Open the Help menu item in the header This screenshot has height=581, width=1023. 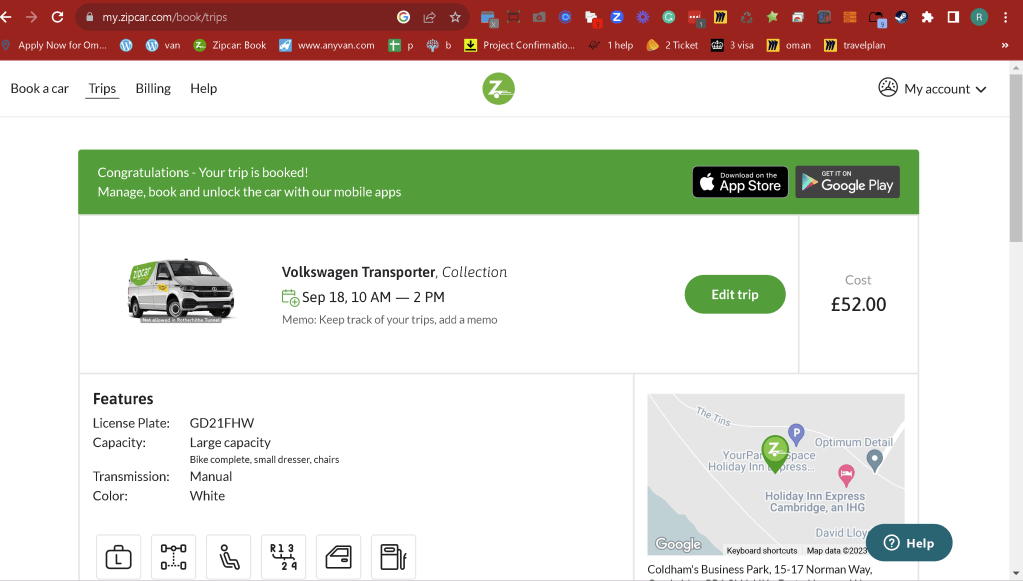[204, 89]
